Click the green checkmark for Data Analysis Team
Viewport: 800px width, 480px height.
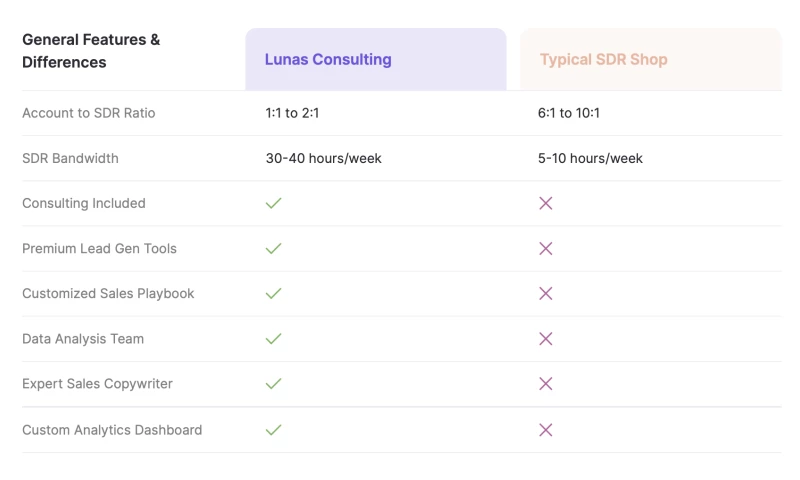click(273, 338)
